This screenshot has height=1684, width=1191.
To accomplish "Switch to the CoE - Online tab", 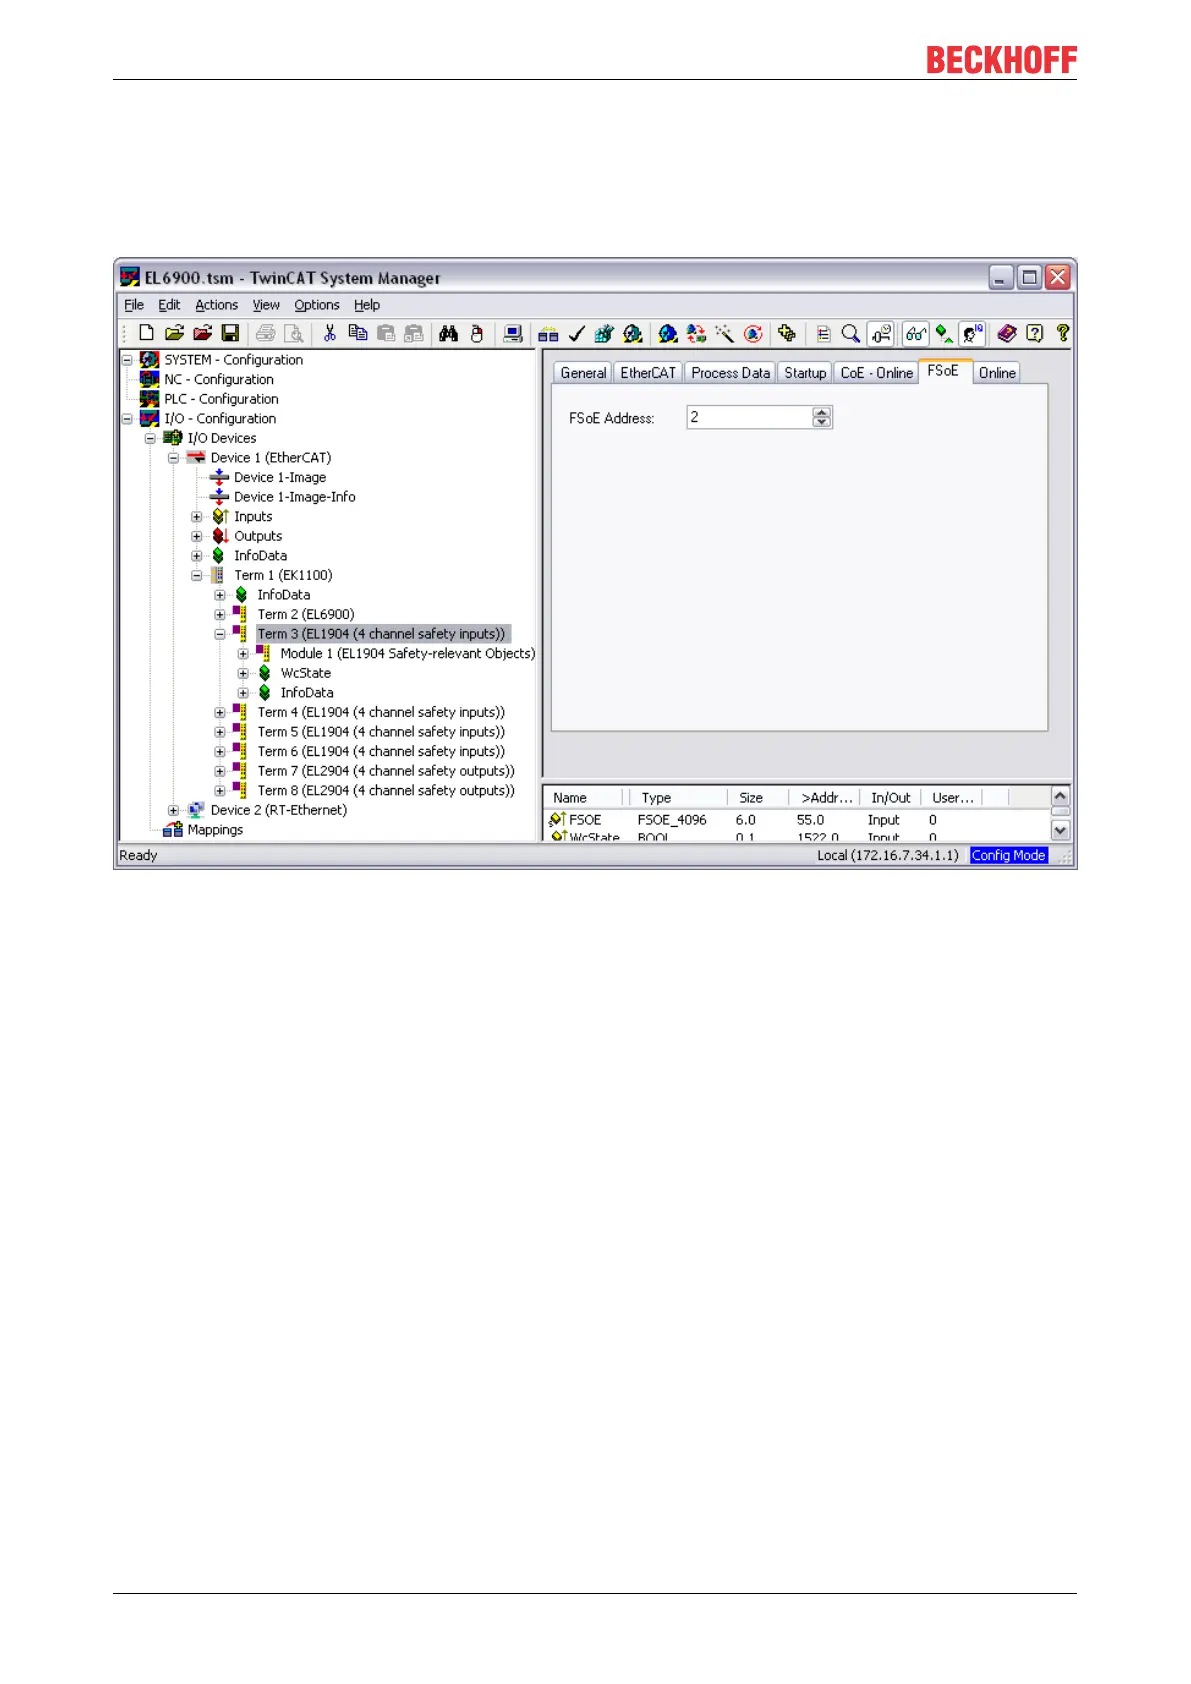I will 876,373.
